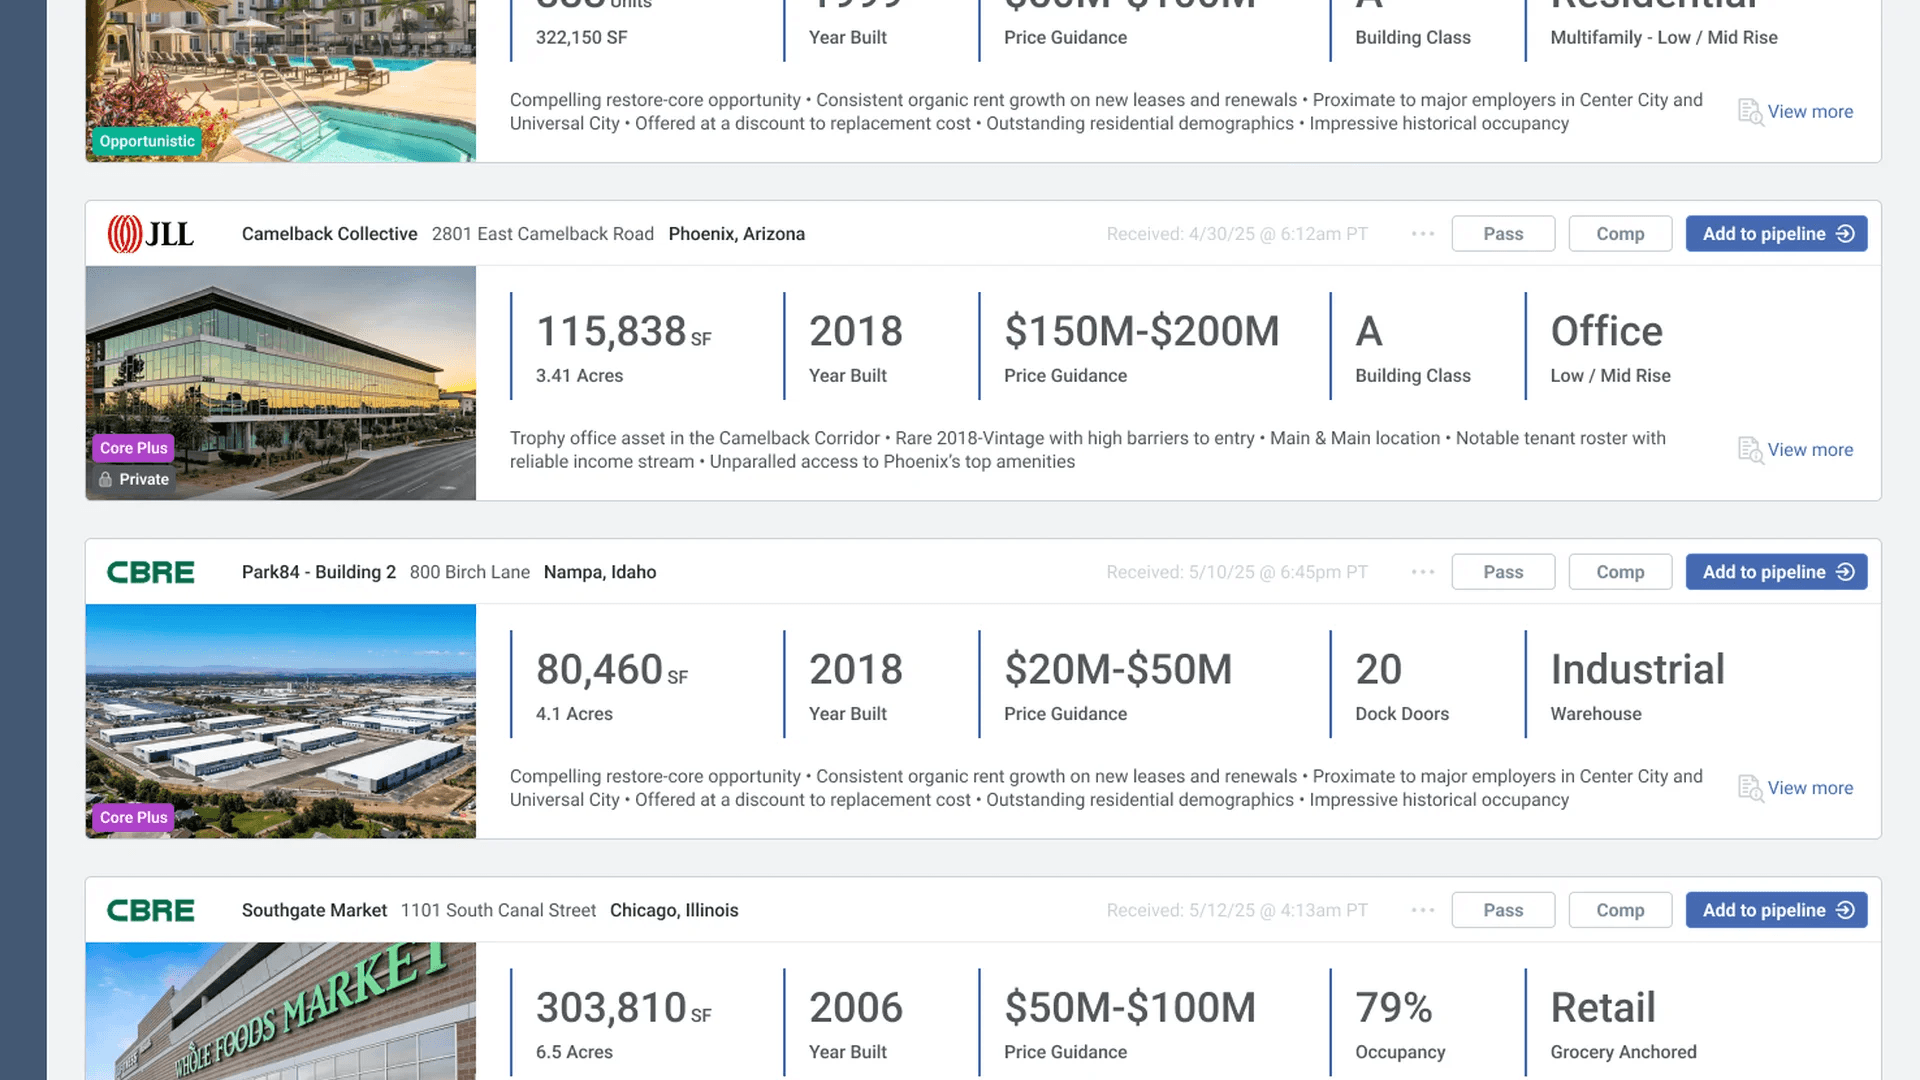Open more options for Park84 - Building 2 listing

click(1423, 572)
